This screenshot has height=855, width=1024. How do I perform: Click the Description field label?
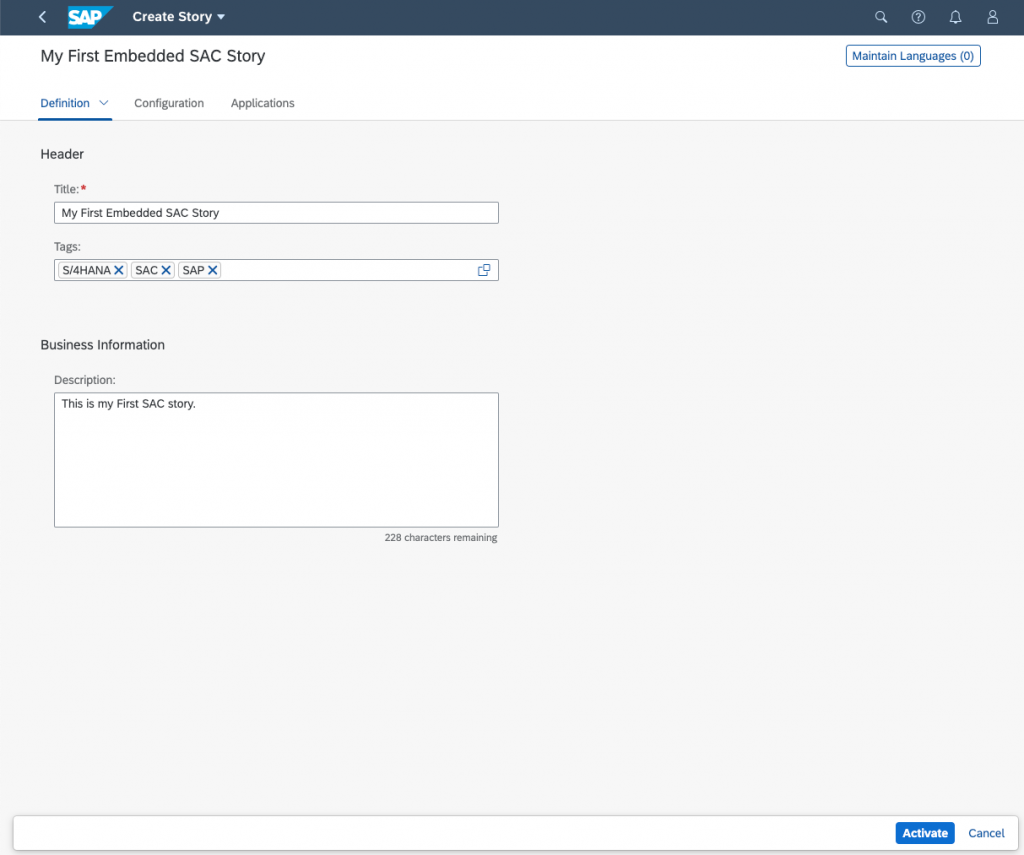tap(85, 380)
